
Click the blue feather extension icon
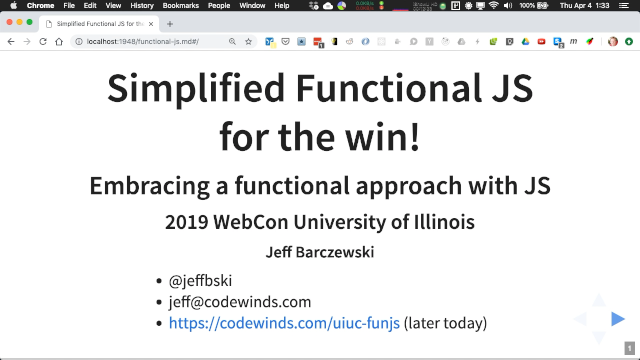click(365, 42)
